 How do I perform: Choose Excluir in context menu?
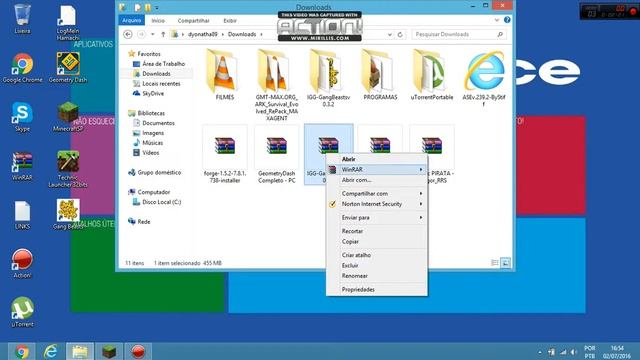pos(377,265)
